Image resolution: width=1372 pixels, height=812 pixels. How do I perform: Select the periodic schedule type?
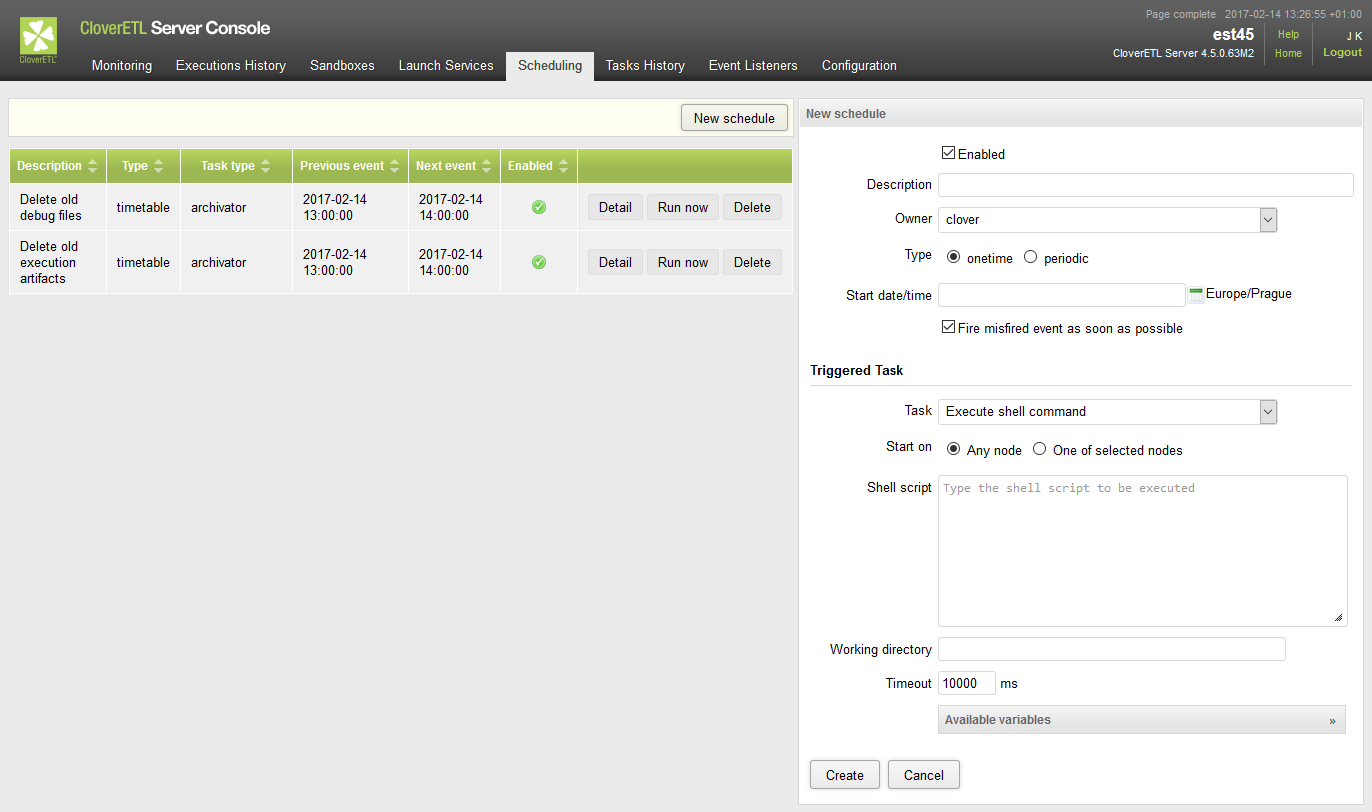(1030, 257)
